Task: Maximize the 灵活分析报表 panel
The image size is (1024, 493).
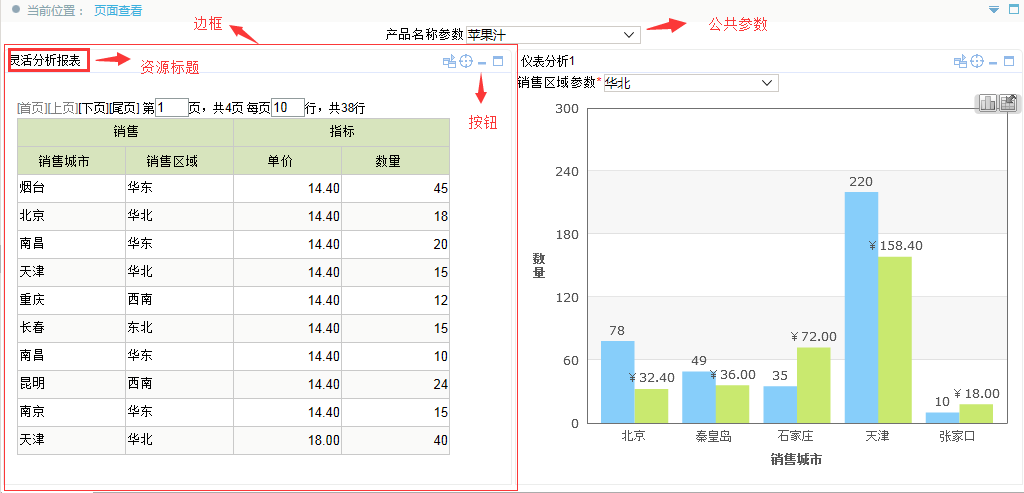Action: point(498,61)
